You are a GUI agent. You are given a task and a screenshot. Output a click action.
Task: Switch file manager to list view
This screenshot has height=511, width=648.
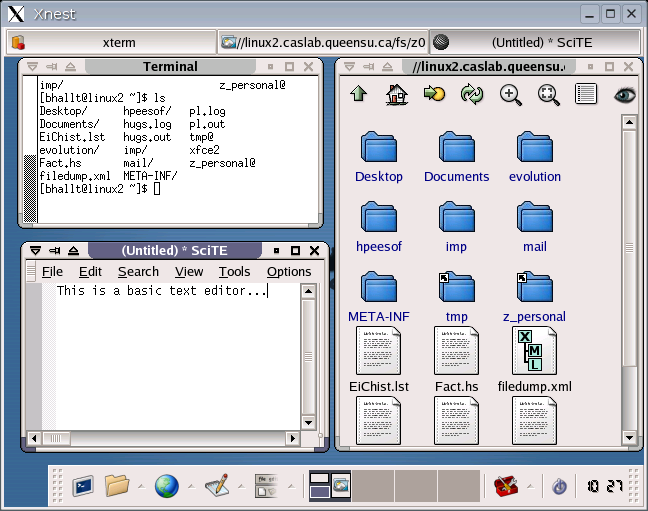click(586, 95)
